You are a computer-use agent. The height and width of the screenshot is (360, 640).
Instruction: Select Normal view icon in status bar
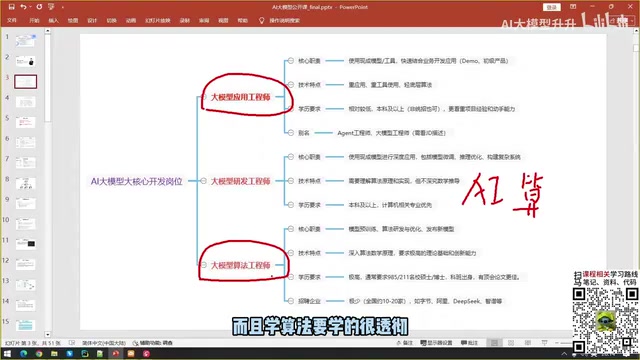click(x=494, y=343)
